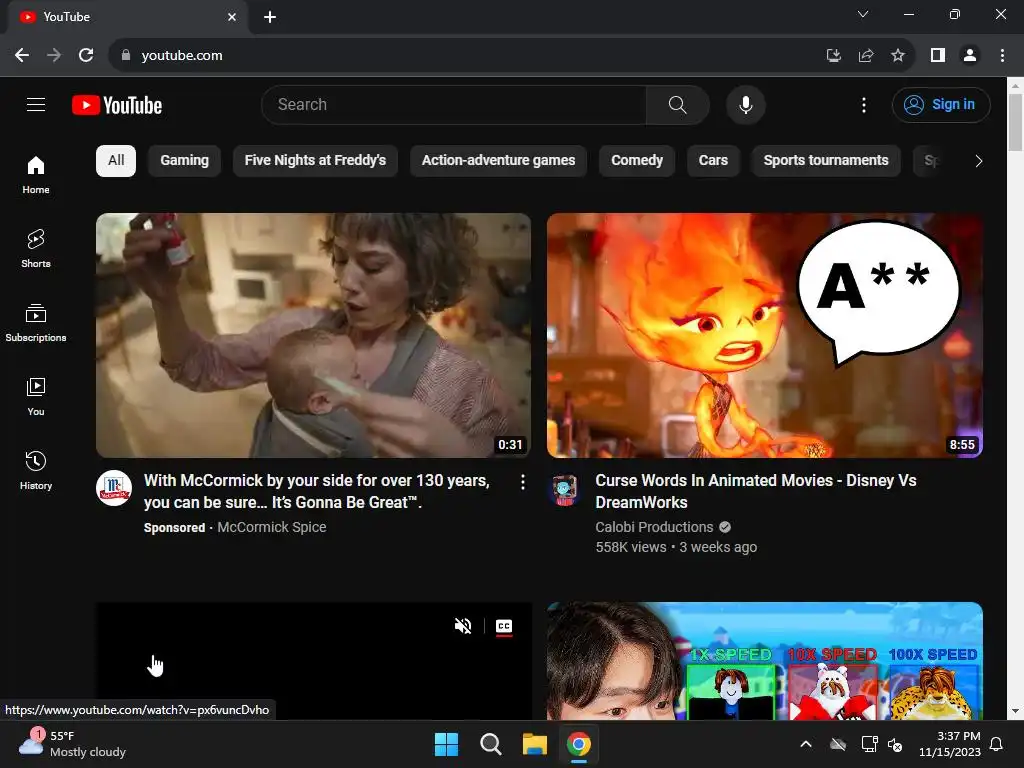This screenshot has width=1024, height=768.
Task: Open Calobi Productions channel name
Action: click(x=654, y=527)
